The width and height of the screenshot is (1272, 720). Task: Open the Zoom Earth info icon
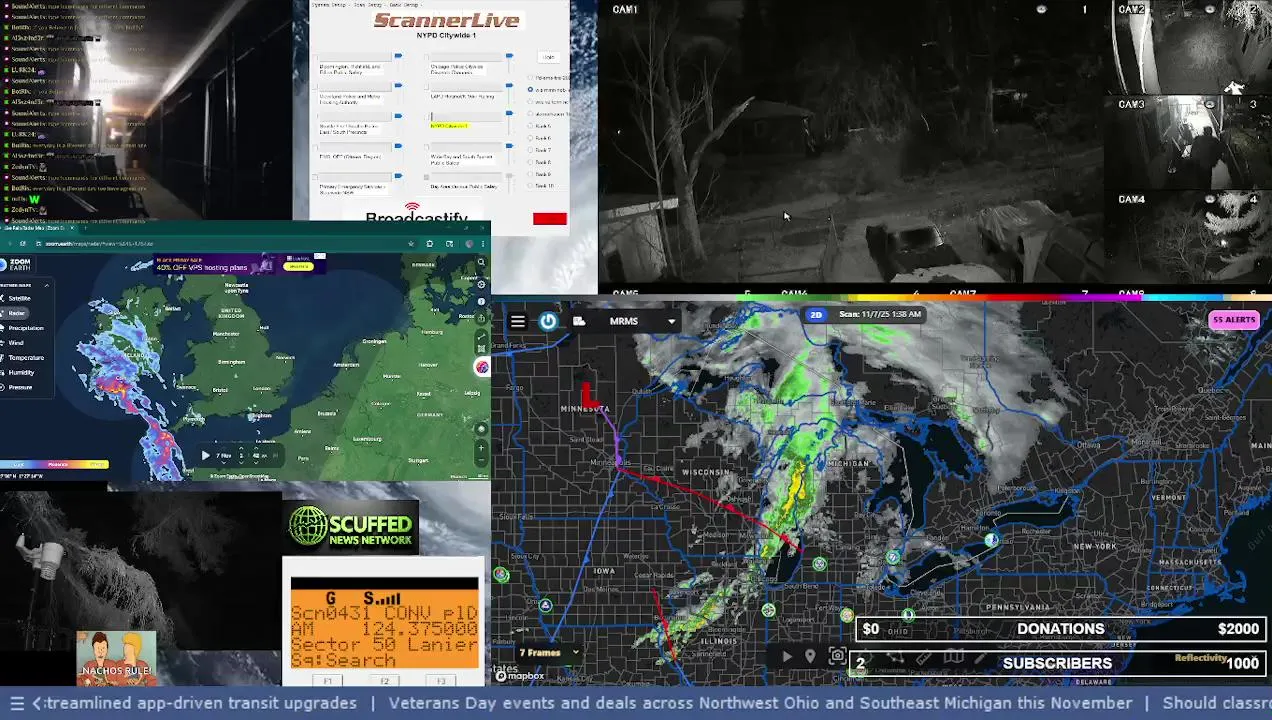tap(481, 301)
